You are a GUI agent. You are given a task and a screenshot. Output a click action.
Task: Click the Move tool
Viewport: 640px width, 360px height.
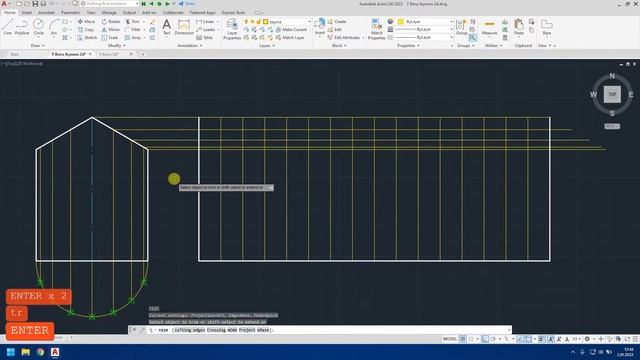click(86, 21)
